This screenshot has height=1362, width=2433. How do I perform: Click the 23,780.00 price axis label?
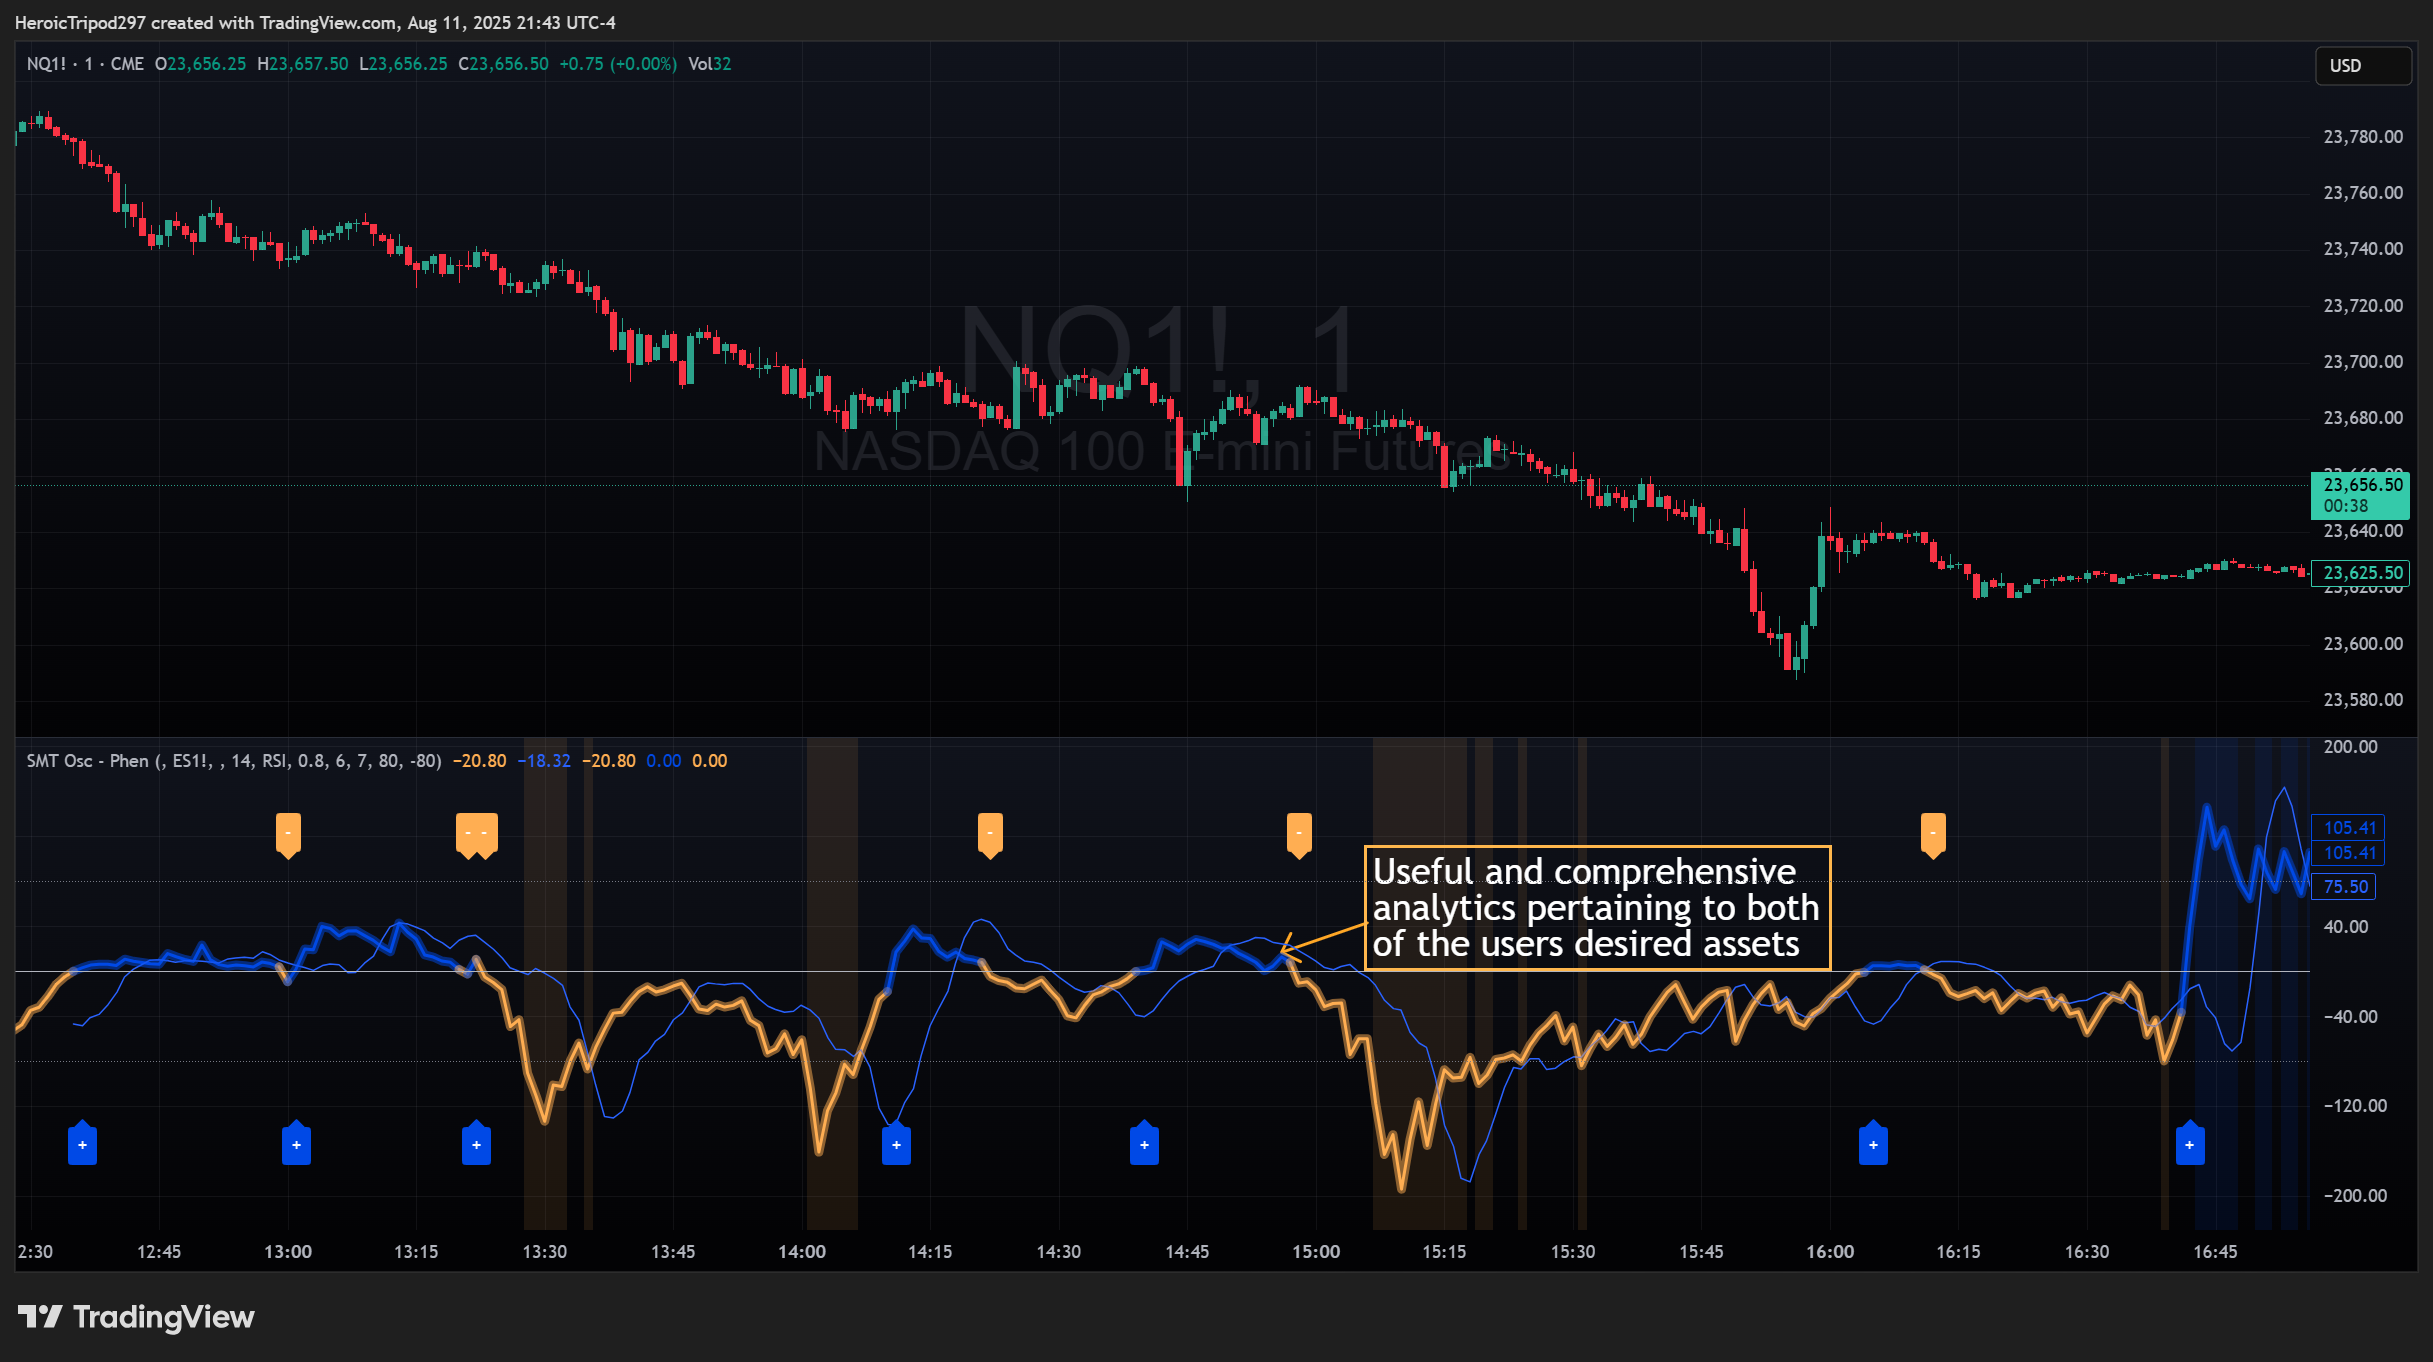click(2363, 137)
